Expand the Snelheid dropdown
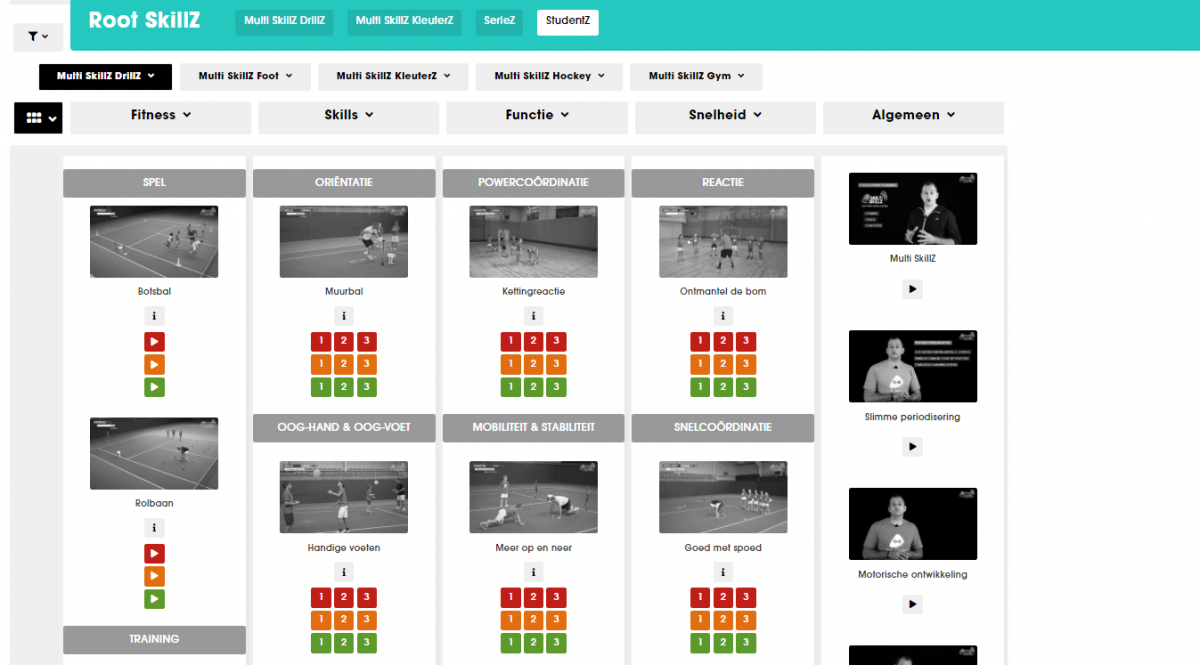 pos(725,116)
